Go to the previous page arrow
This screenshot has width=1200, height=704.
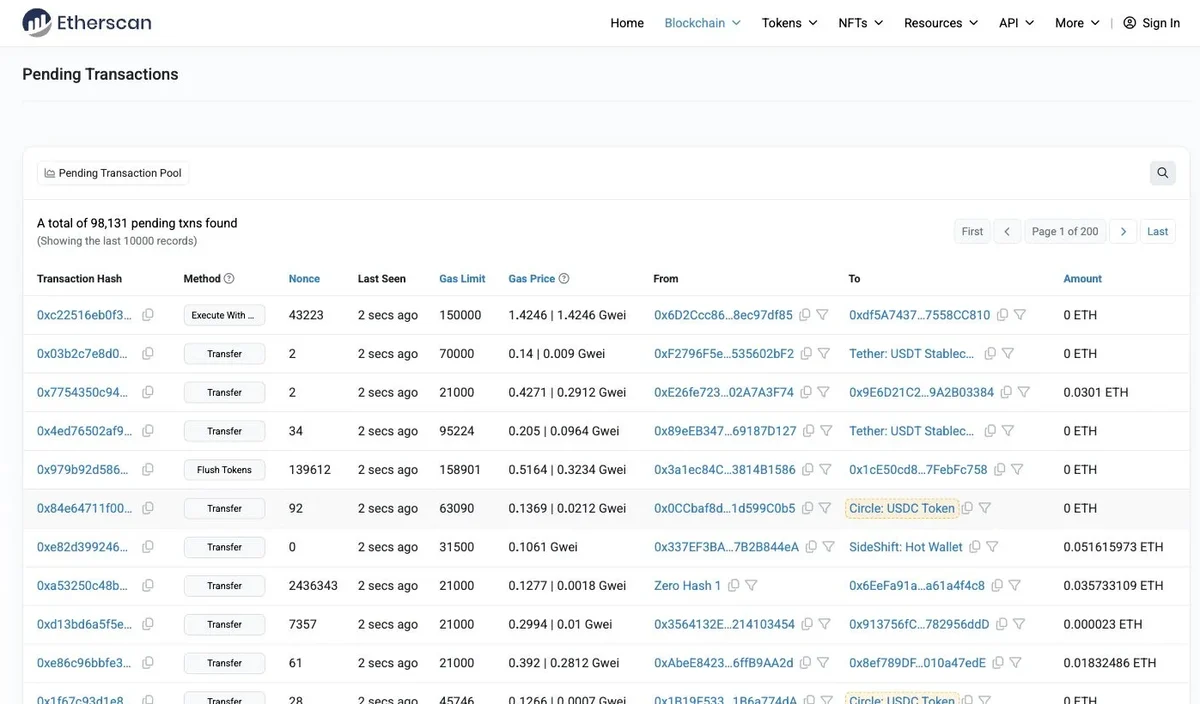(1007, 231)
